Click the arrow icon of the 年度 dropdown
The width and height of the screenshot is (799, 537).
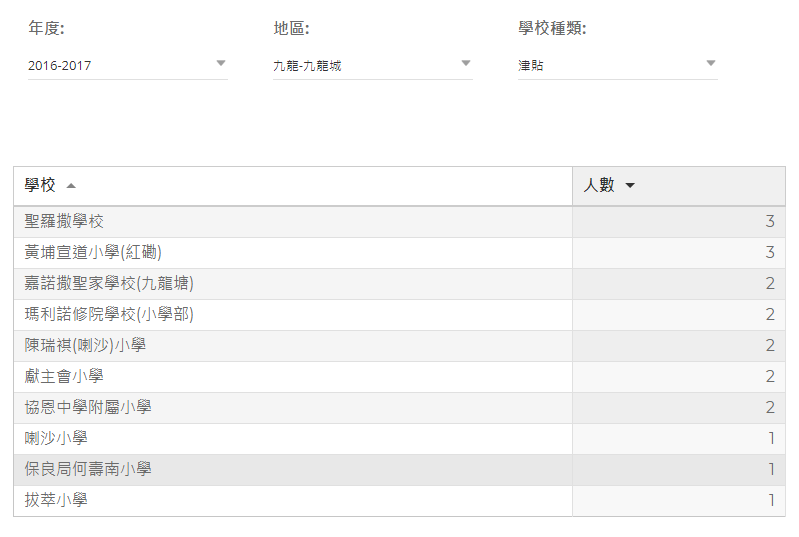point(221,64)
